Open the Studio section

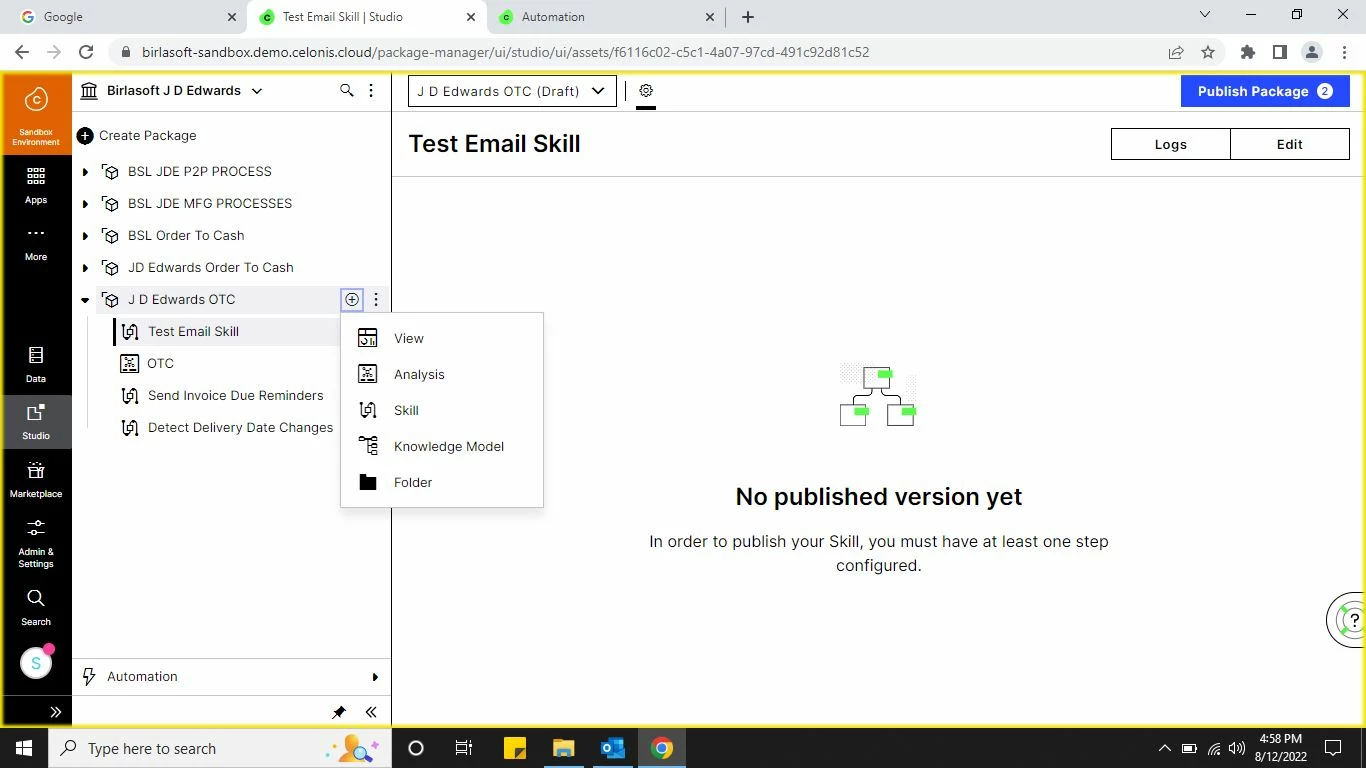(36, 423)
